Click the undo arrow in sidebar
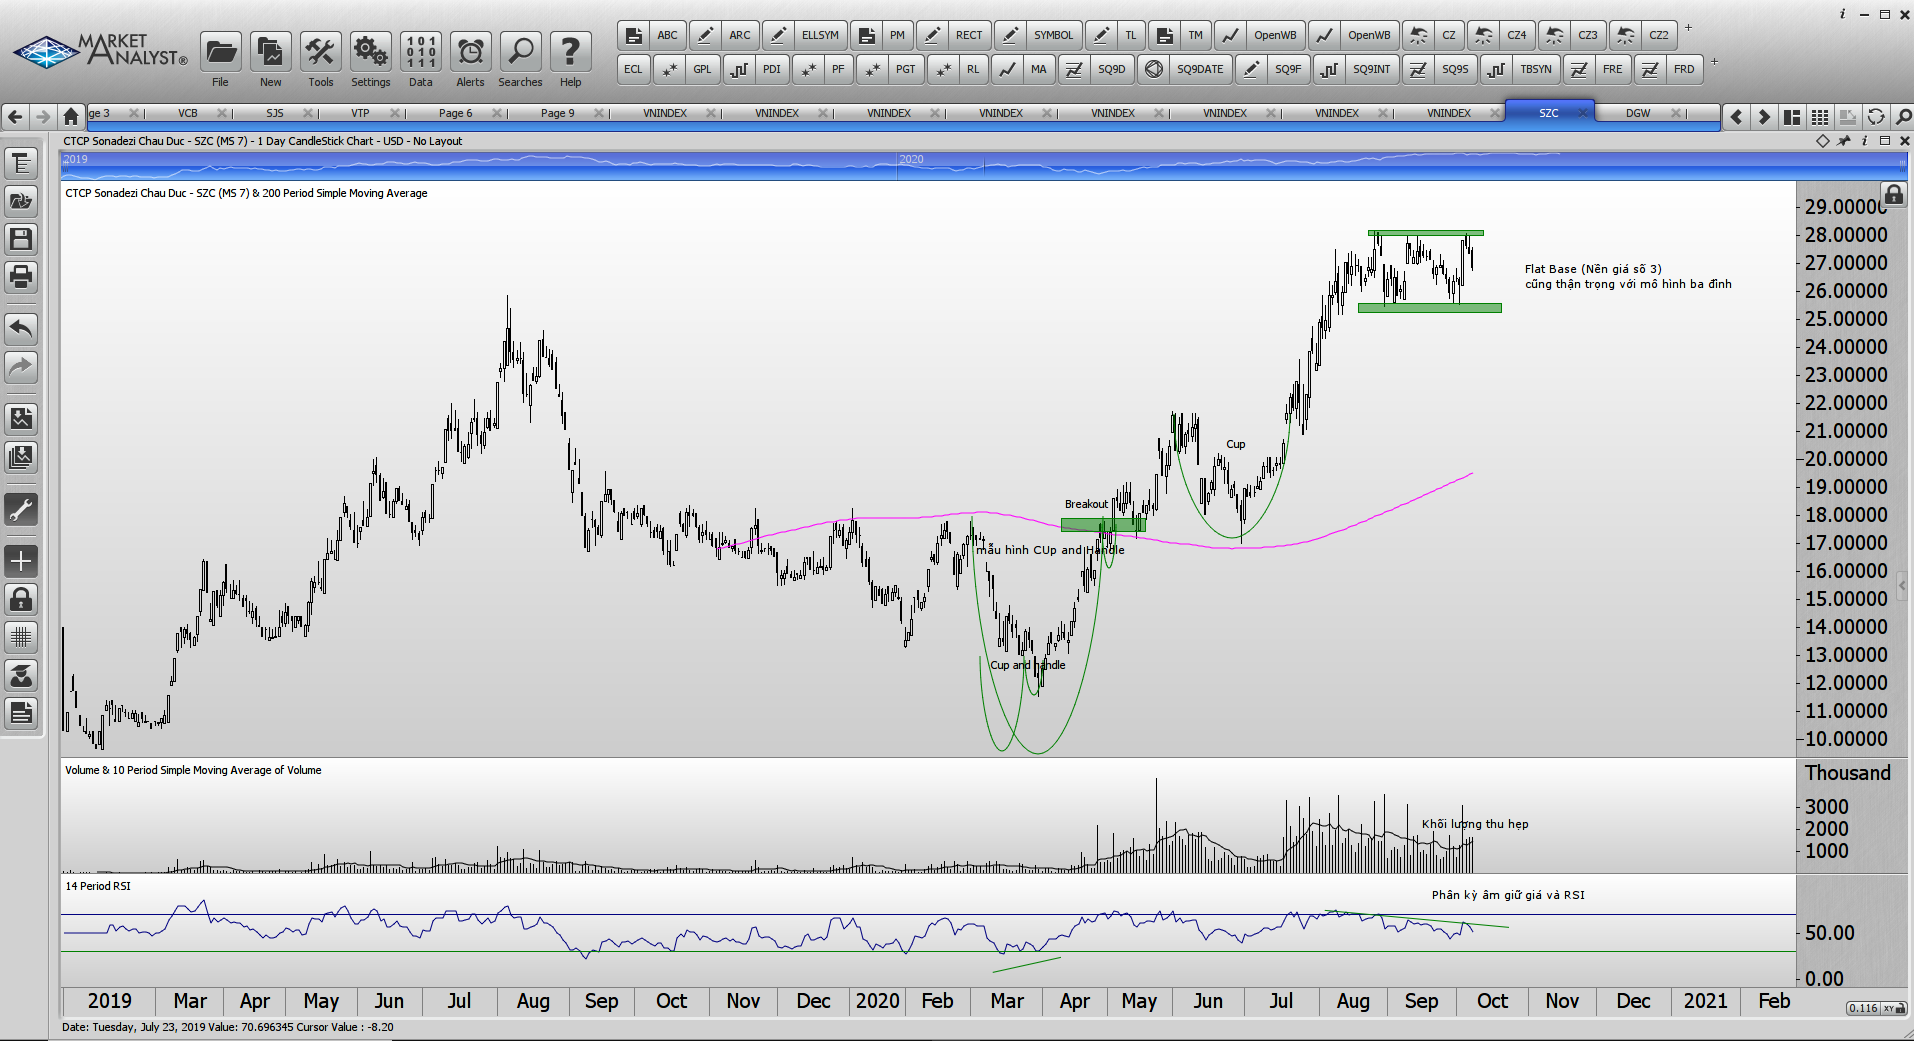The height and width of the screenshot is (1041, 1914). click(x=21, y=328)
